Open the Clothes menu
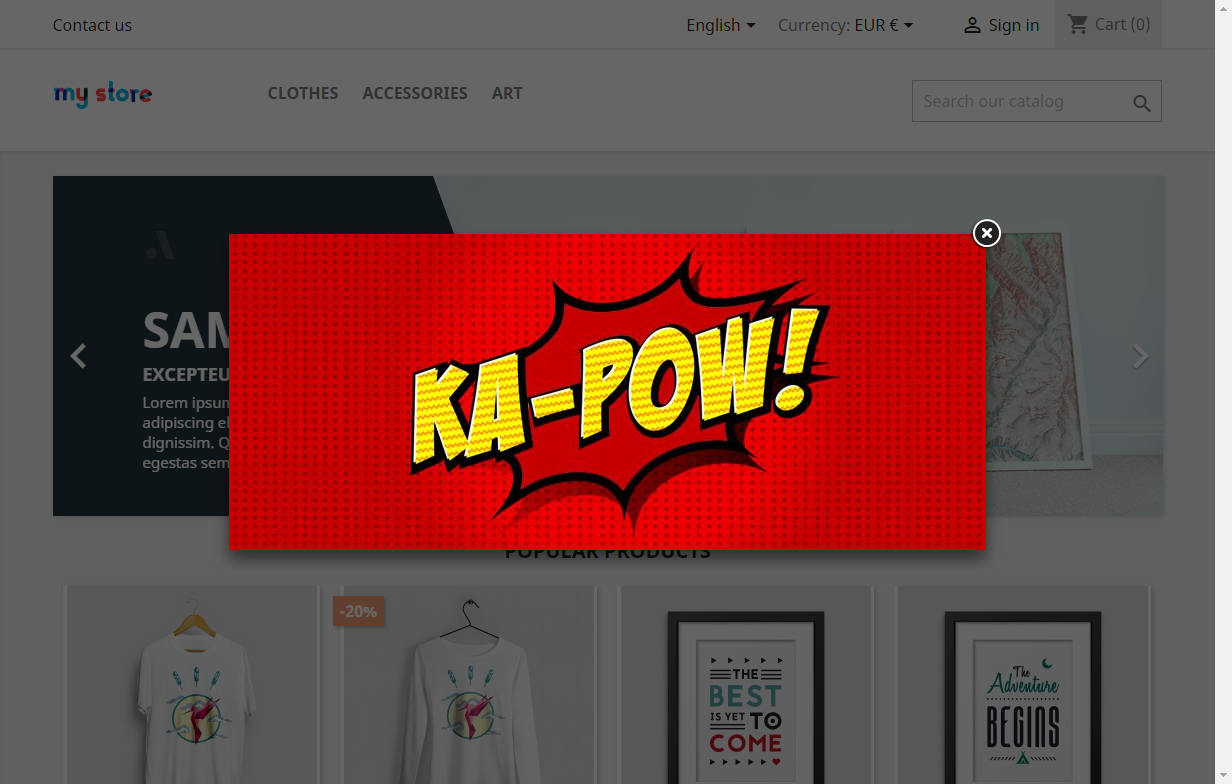The image size is (1232, 784). pos(303,93)
